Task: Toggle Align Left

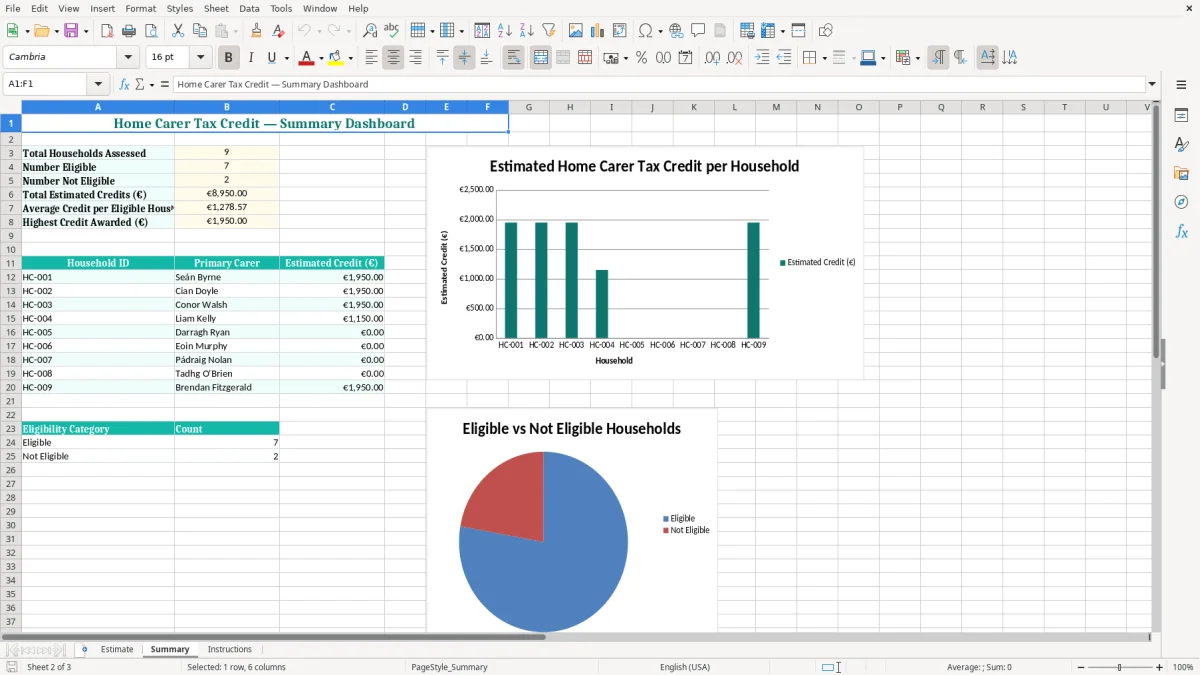Action: point(371,58)
